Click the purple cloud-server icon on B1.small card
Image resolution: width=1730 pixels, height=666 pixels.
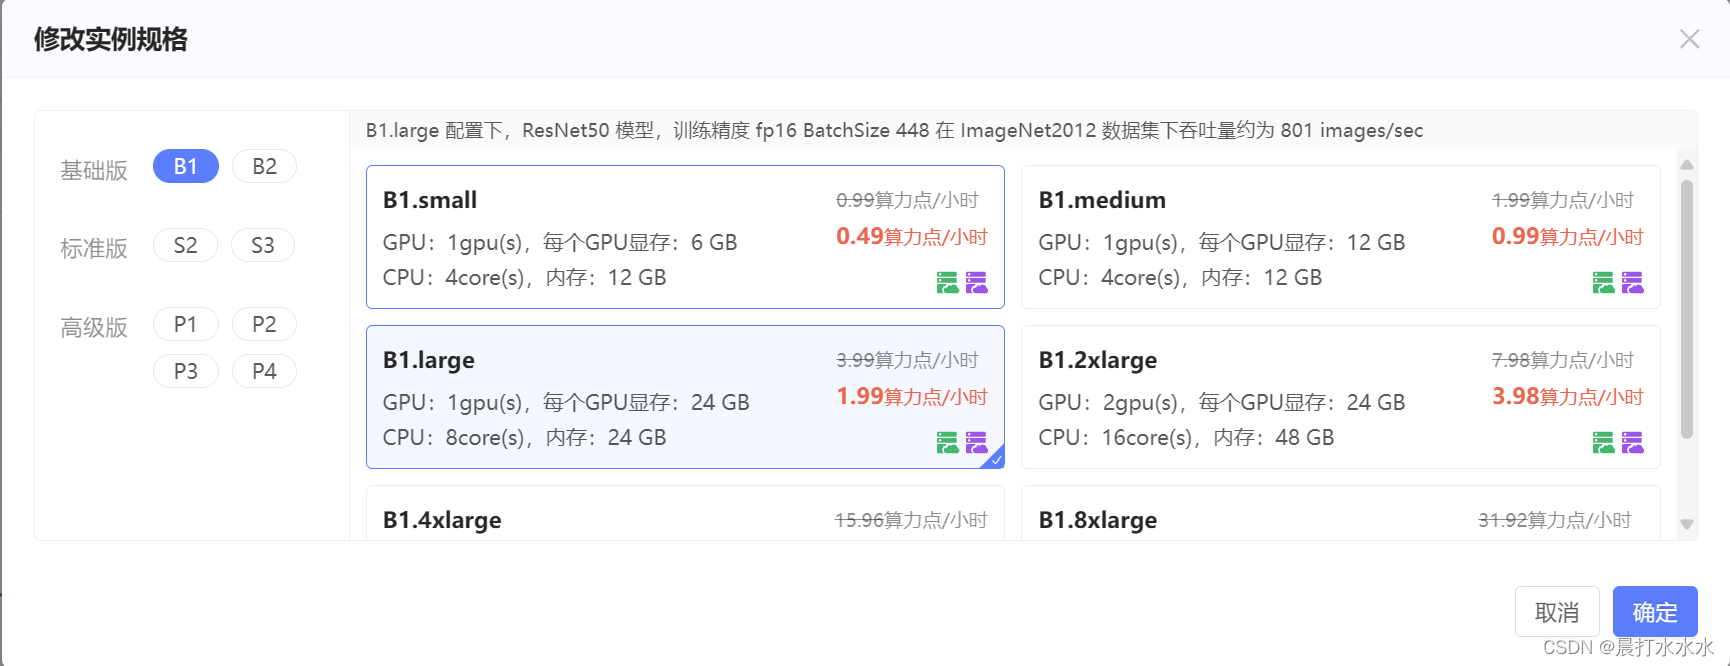pyautogui.click(x=977, y=283)
